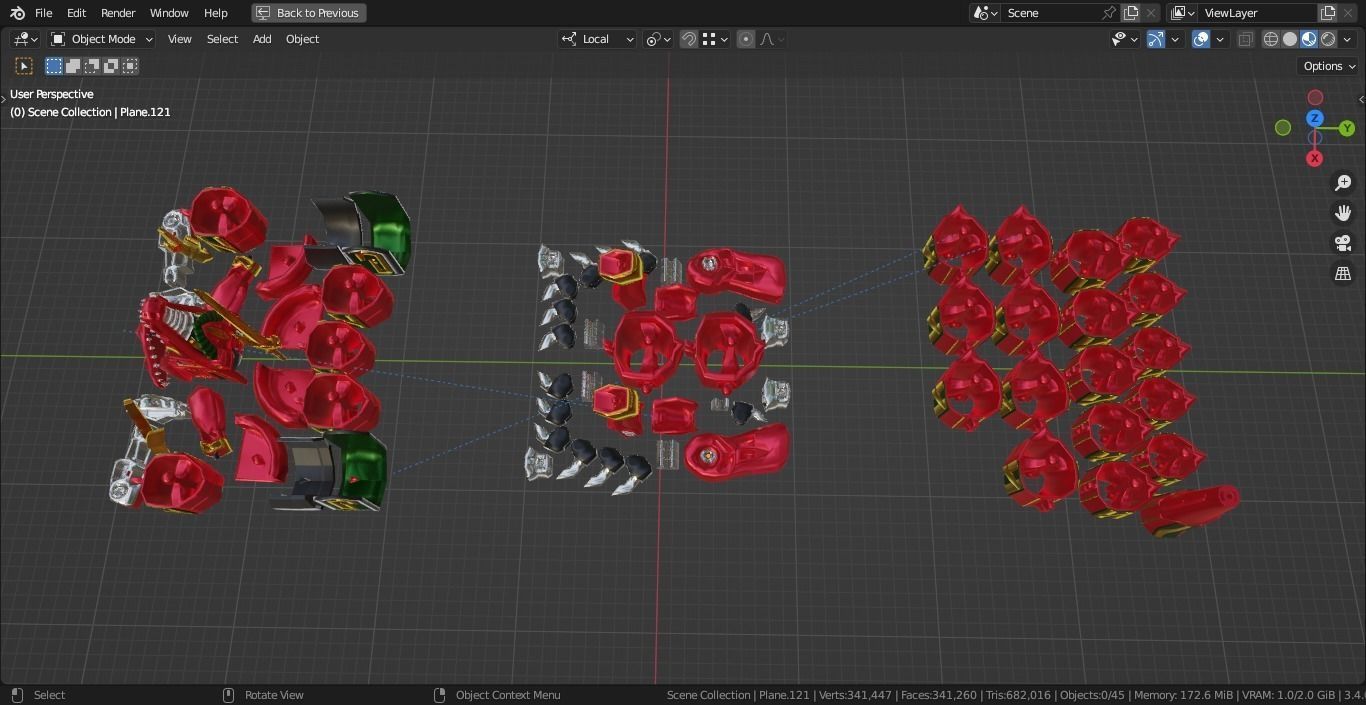The image size is (1366, 705).
Task: Click the negative Y axis green circle
Action: [x=1283, y=128]
